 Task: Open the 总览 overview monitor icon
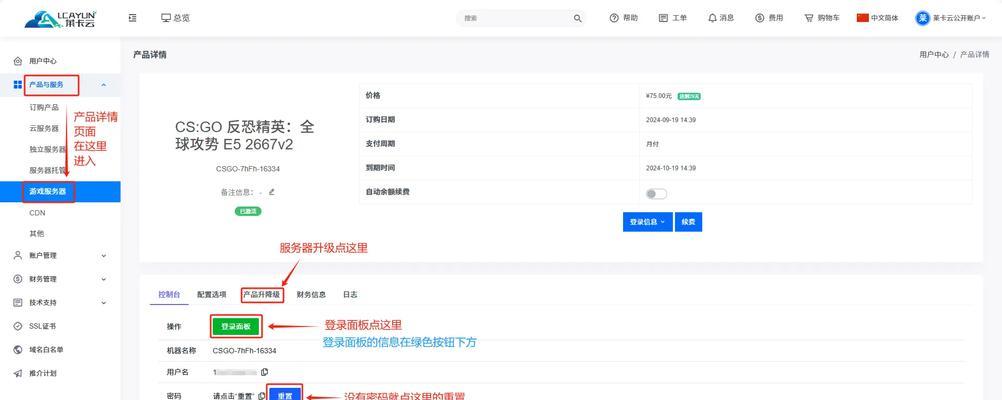tap(166, 18)
